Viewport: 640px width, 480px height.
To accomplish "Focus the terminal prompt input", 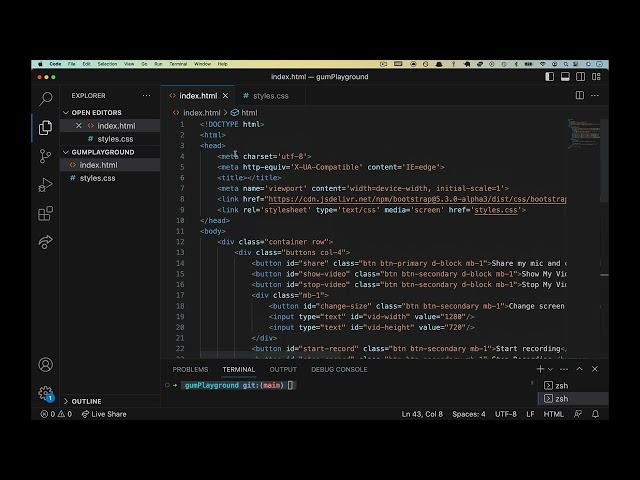I will pos(291,385).
